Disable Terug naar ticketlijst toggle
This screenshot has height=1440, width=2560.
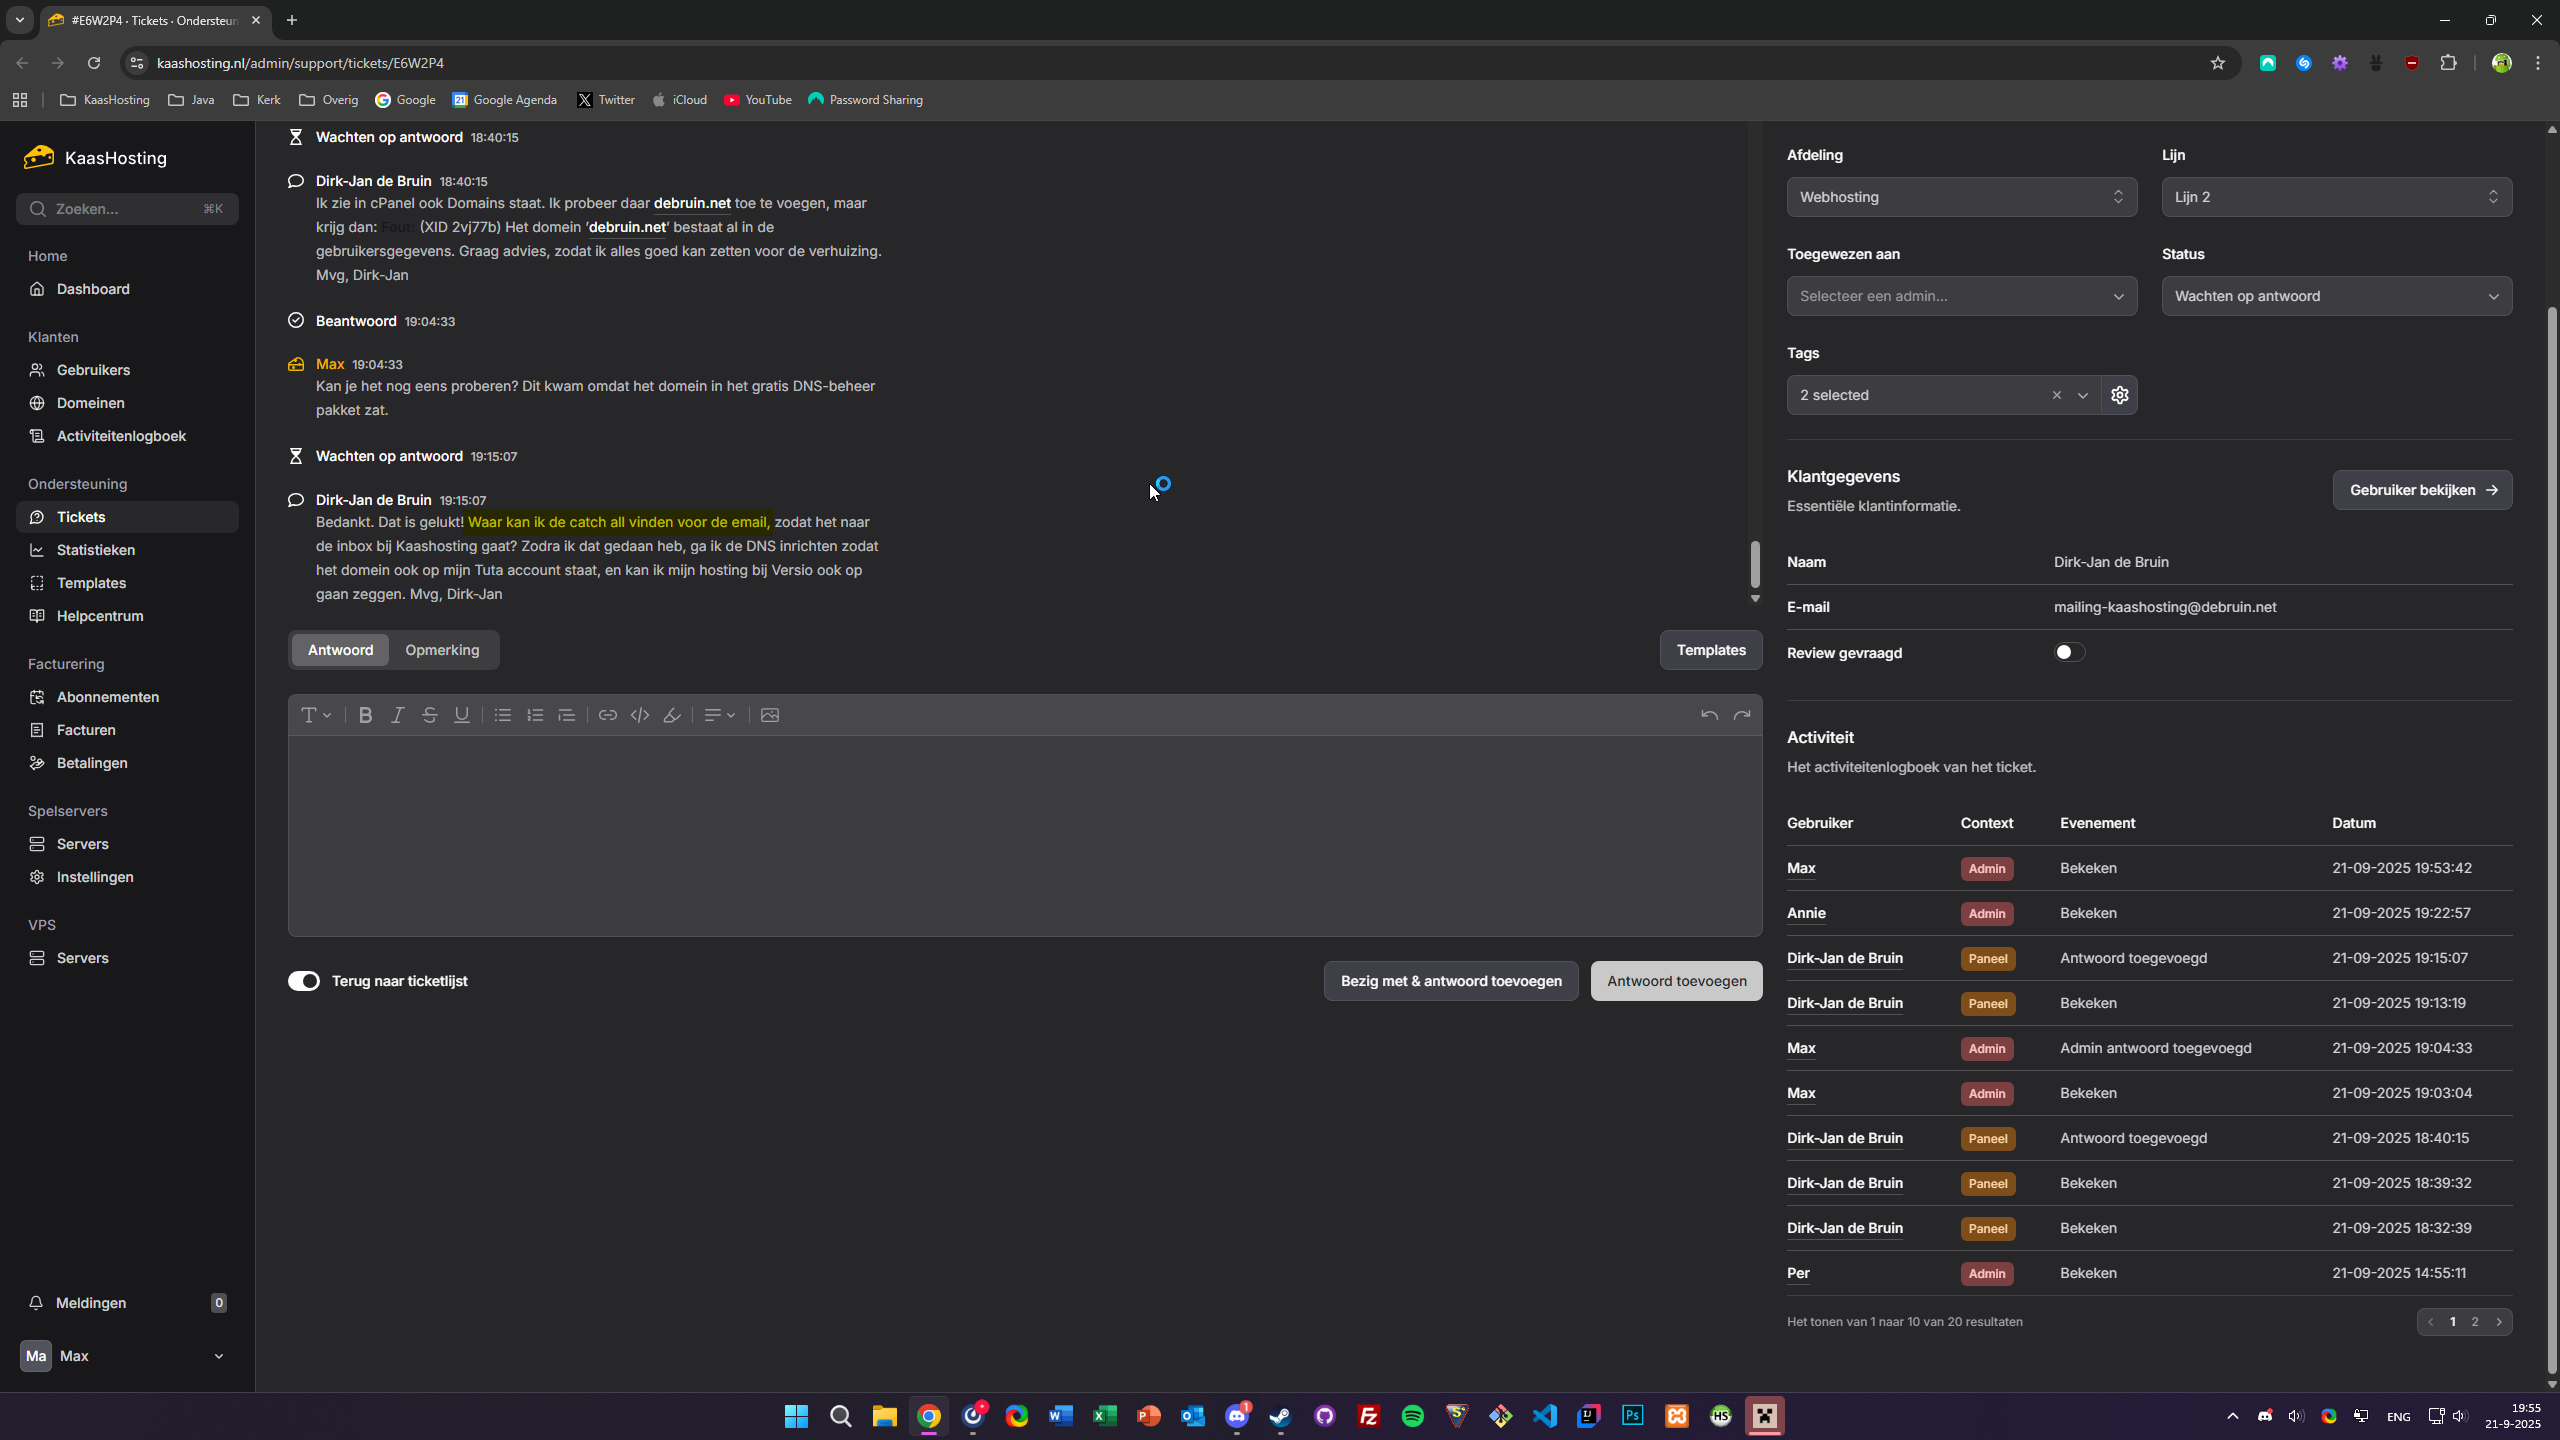pos(304,981)
